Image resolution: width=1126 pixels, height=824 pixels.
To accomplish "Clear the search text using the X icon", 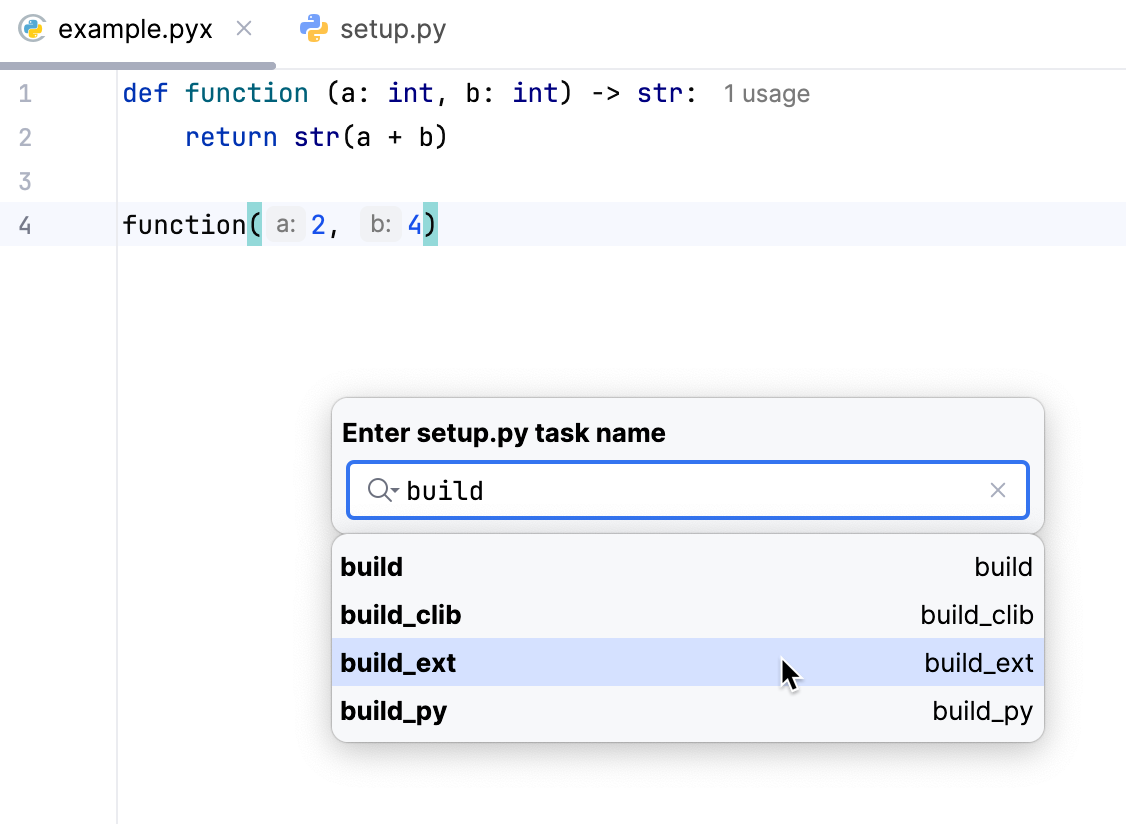I will coord(997,490).
